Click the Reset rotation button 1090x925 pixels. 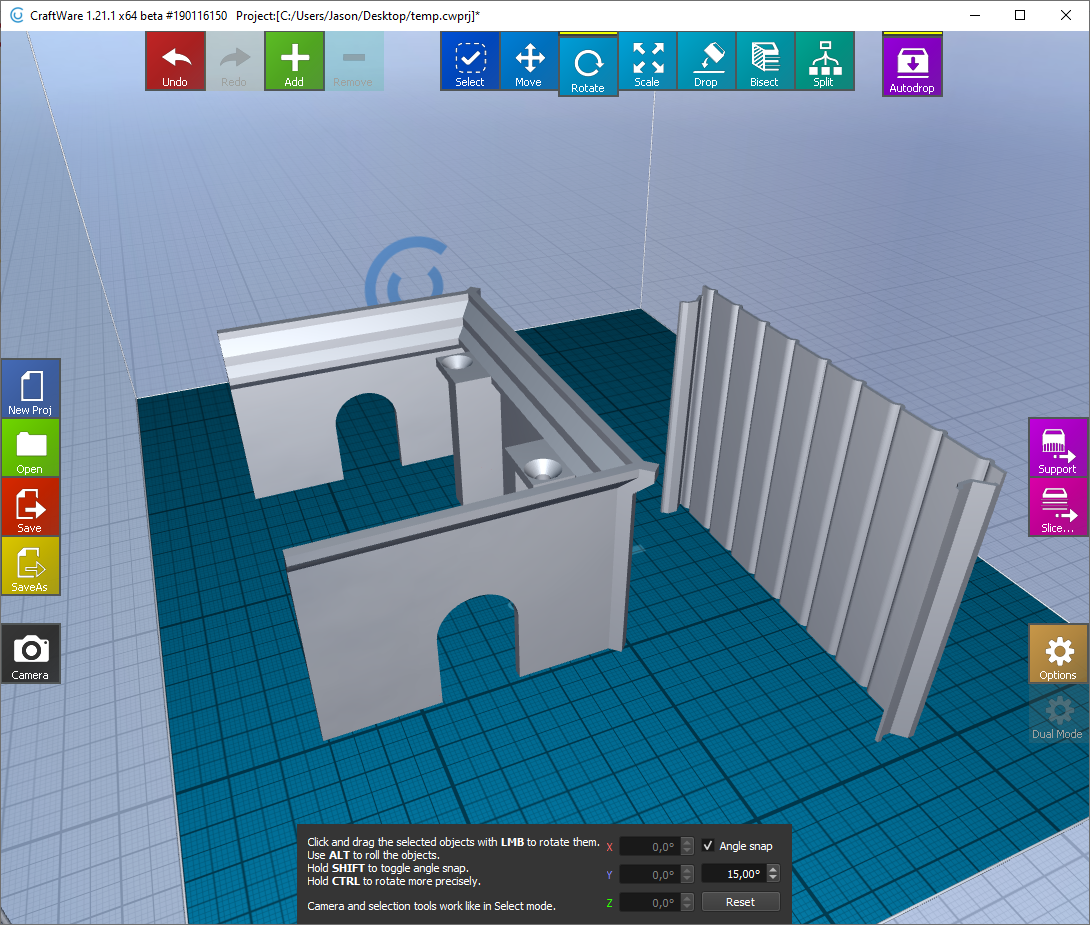(x=740, y=902)
